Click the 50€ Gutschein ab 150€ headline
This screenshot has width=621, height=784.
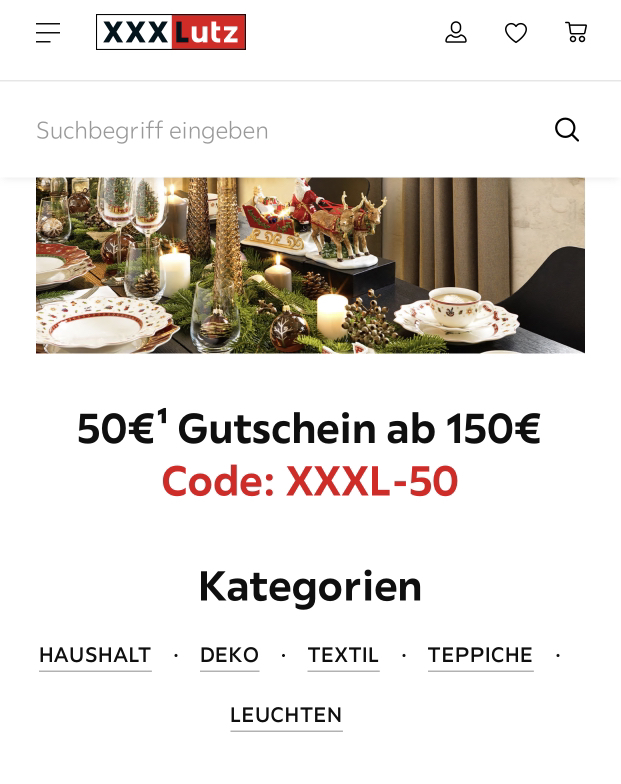pyautogui.click(x=309, y=428)
